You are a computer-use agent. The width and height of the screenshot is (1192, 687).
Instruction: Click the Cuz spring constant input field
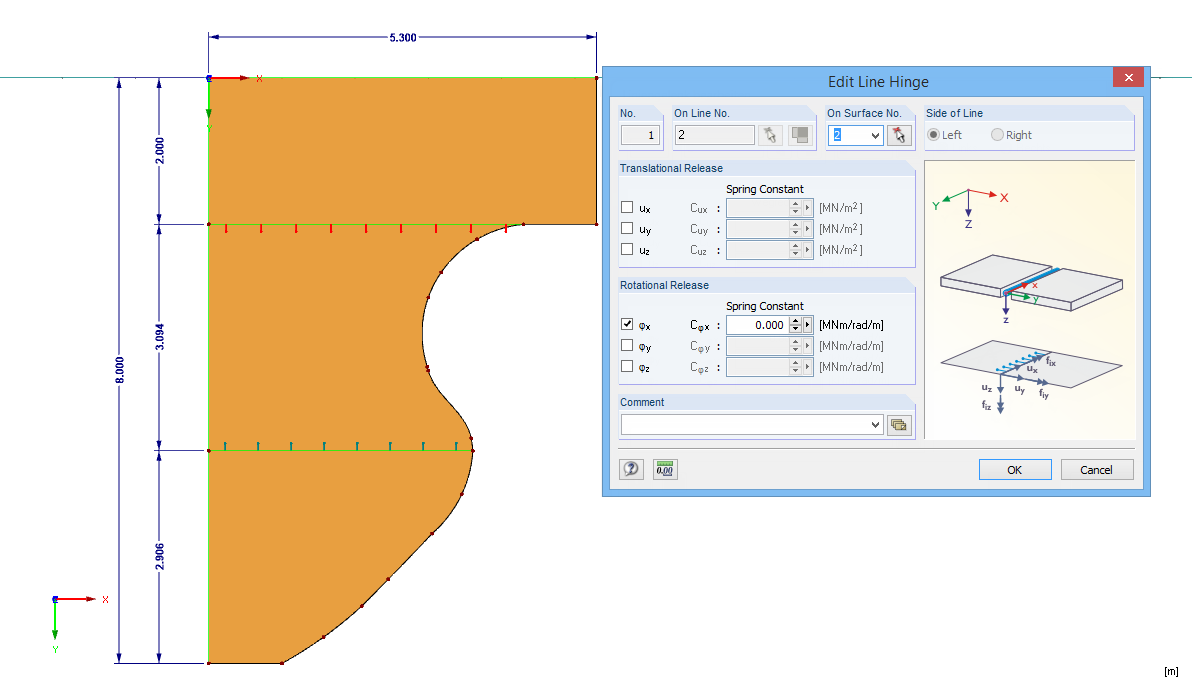[x=758, y=250]
